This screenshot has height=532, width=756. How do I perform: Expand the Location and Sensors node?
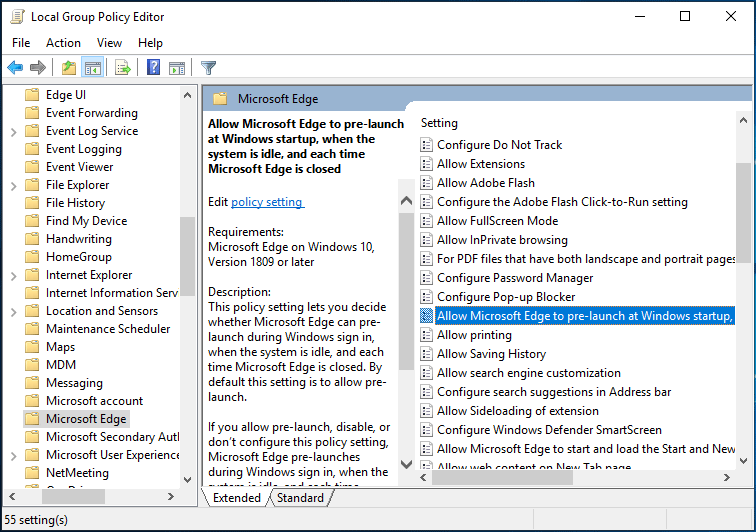14,312
